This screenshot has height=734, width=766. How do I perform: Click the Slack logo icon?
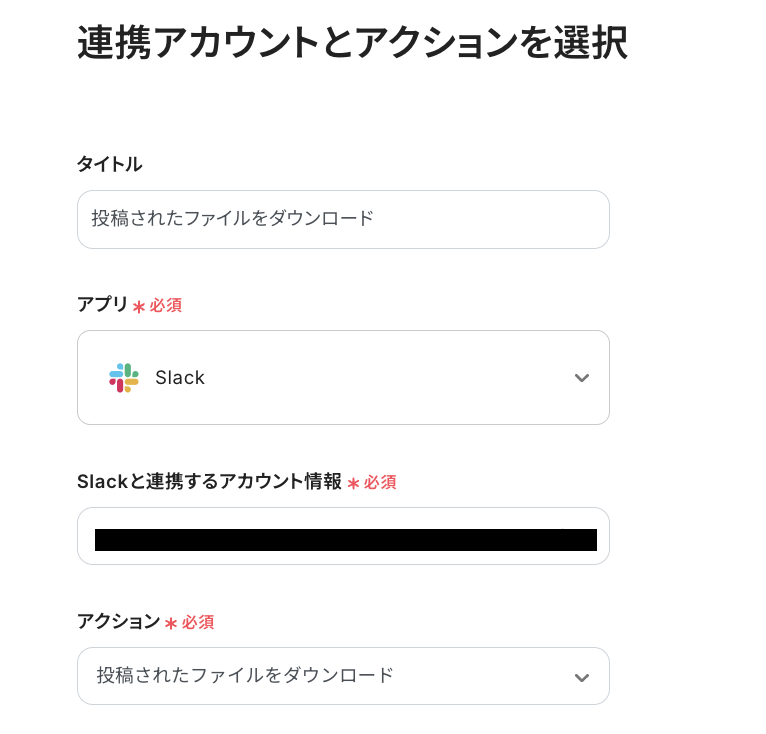pyautogui.click(x=124, y=378)
